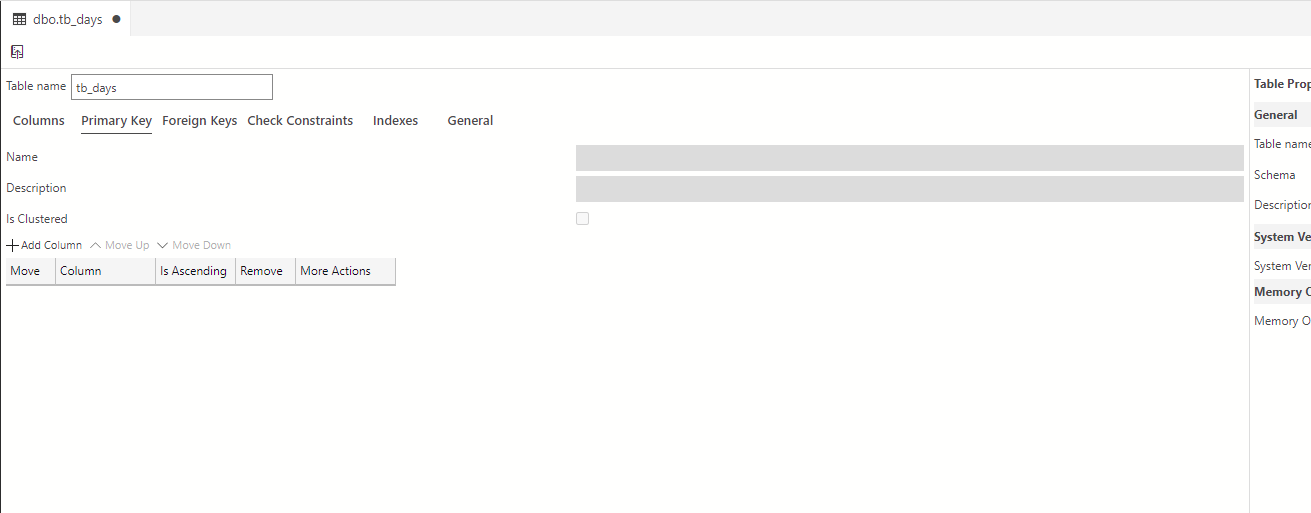Viewport: 1311px width, 513px height.
Task: Click the More Actions column header
Action: pos(346,271)
